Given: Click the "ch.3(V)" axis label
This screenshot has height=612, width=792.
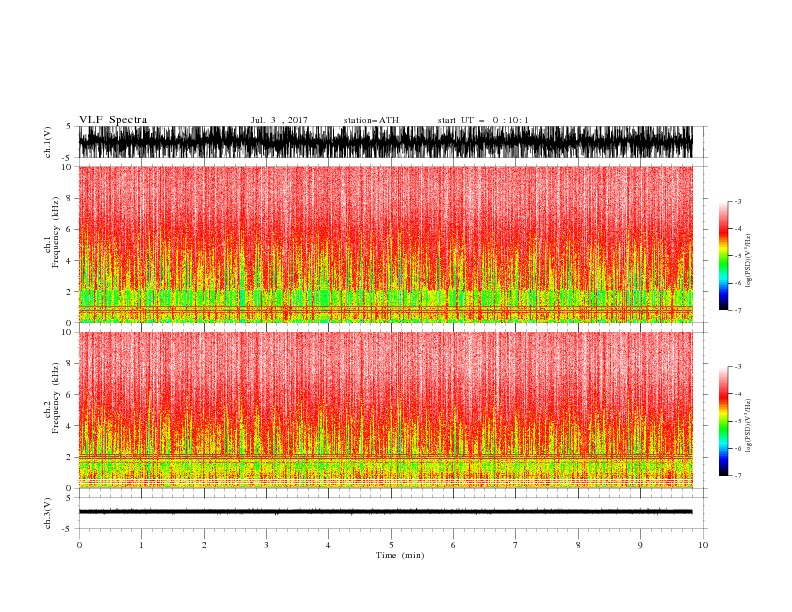Looking at the screenshot, I should (x=48, y=513).
